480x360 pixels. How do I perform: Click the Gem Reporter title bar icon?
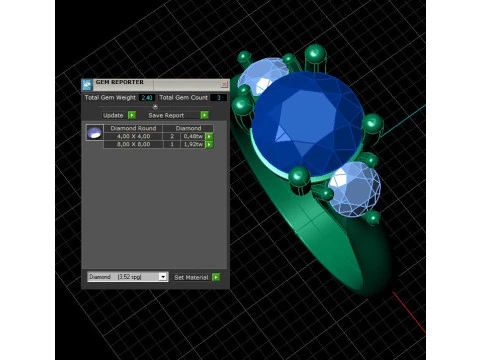(x=87, y=85)
